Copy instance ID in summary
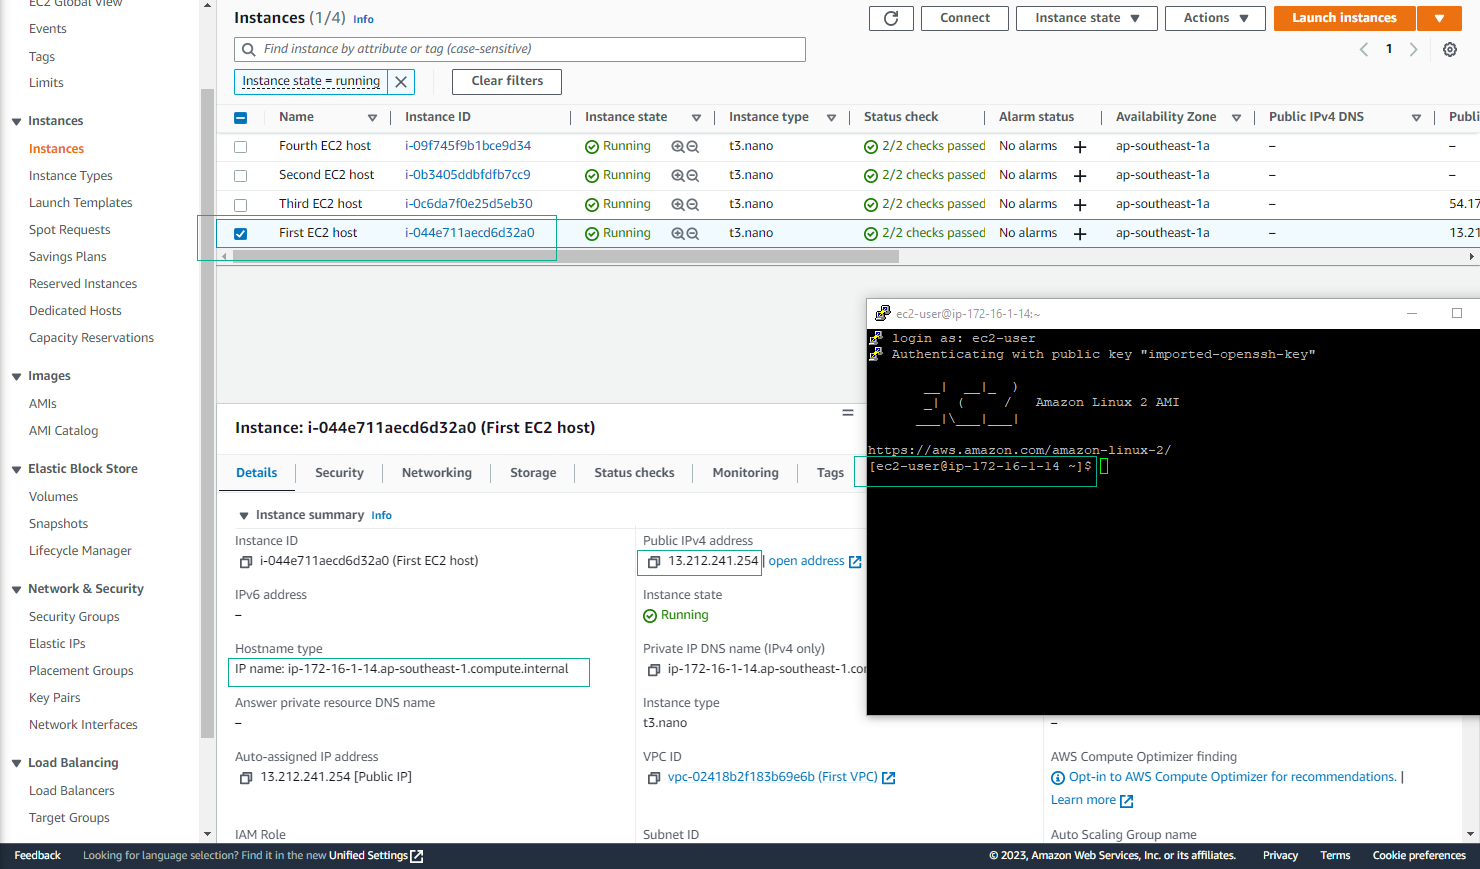The height and width of the screenshot is (869, 1480). click(246, 562)
